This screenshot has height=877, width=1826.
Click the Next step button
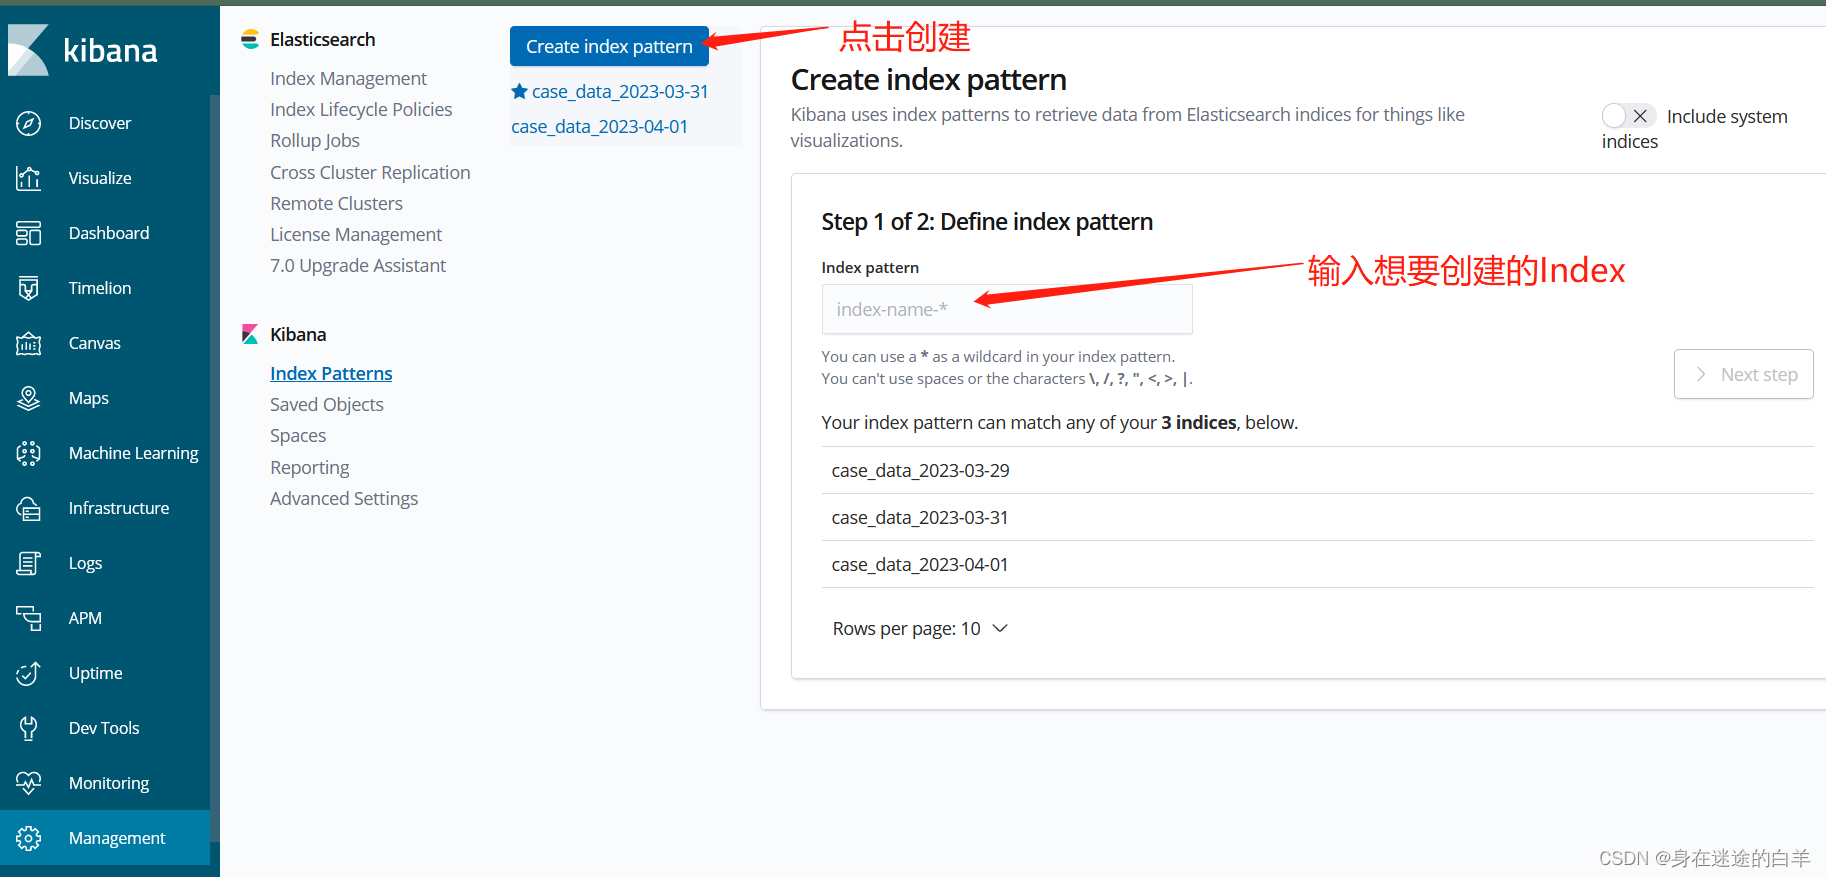click(x=1743, y=374)
